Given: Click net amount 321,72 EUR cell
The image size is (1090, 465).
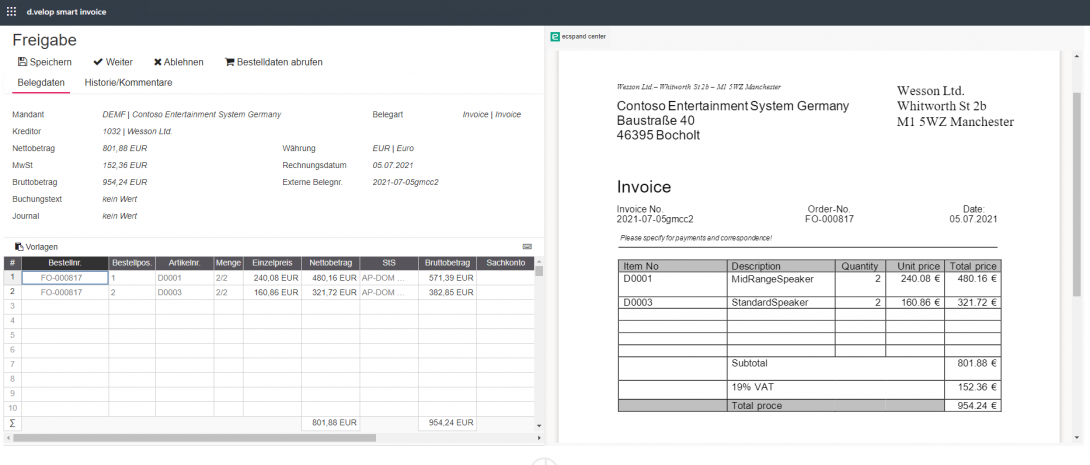Looking at the screenshot, I should click(330, 293).
